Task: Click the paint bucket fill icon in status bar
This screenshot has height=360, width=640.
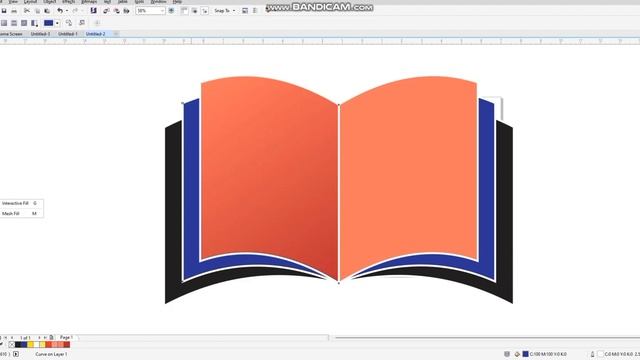Action: coord(517,354)
